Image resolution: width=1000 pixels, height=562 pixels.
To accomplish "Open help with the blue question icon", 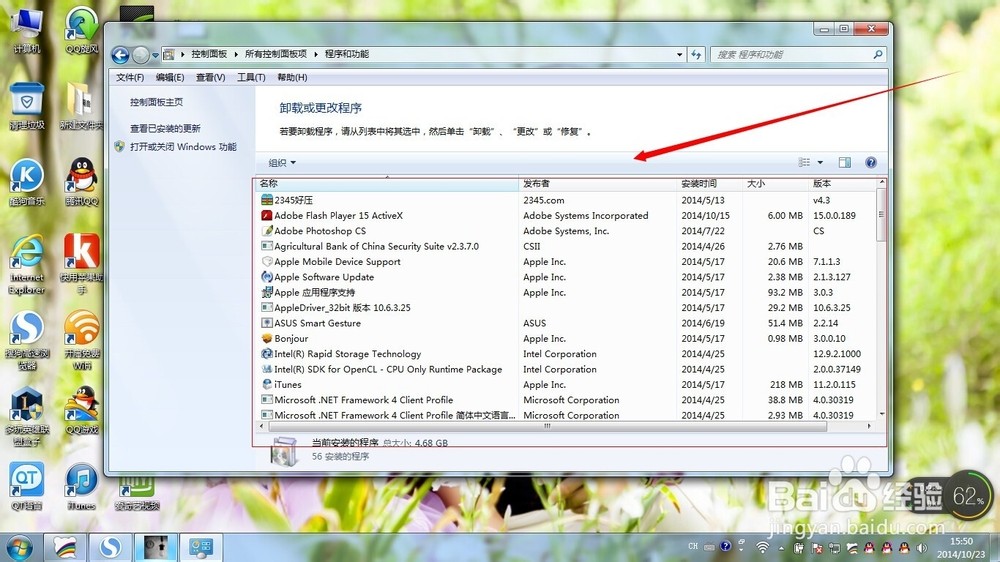I will coord(871,163).
